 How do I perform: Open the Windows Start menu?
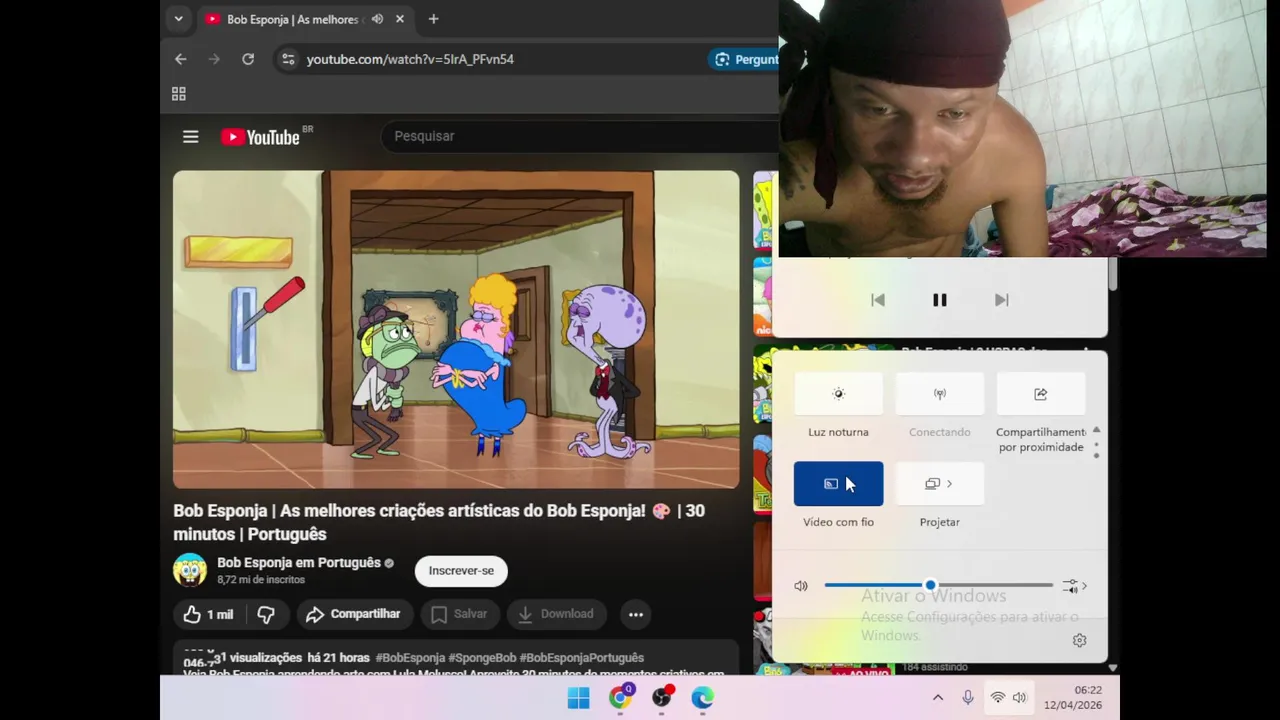[579, 698]
